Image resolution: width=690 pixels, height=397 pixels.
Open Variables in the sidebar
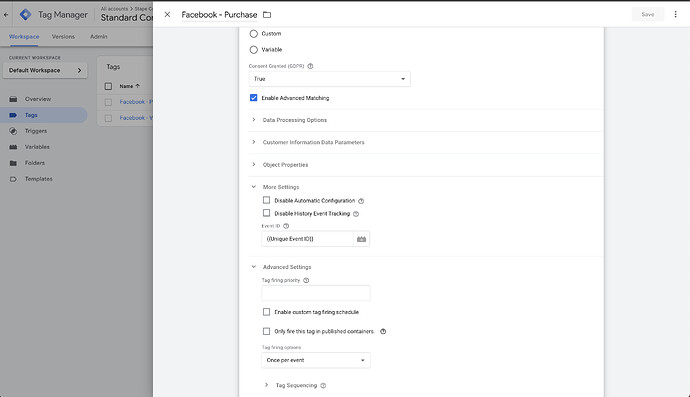[37, 147]
